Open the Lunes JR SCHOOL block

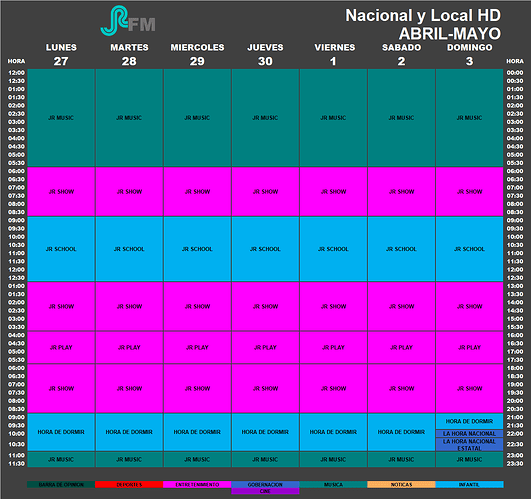click(61, 249)
